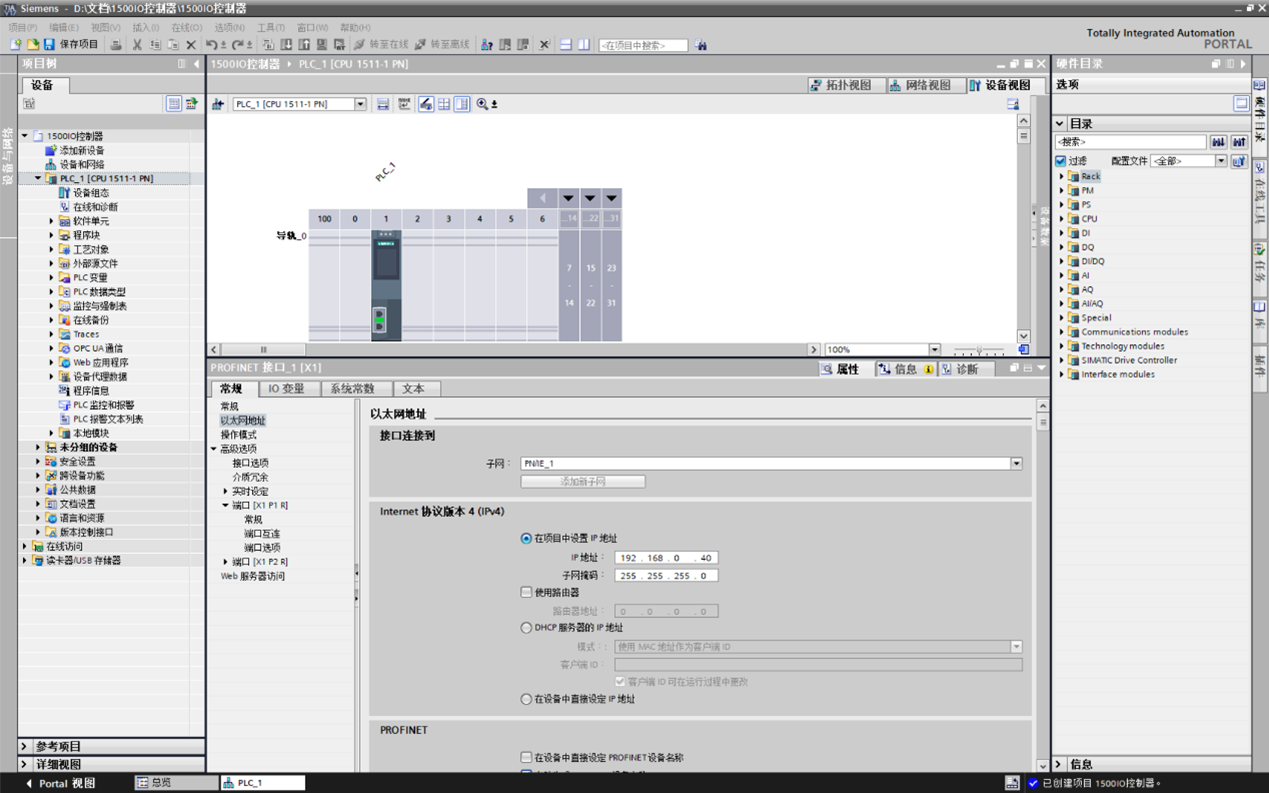The width and height of the screenshot is (1269, 793).
Task: Click the search up icon in hardware catalog
Action: coord(1239,142)
